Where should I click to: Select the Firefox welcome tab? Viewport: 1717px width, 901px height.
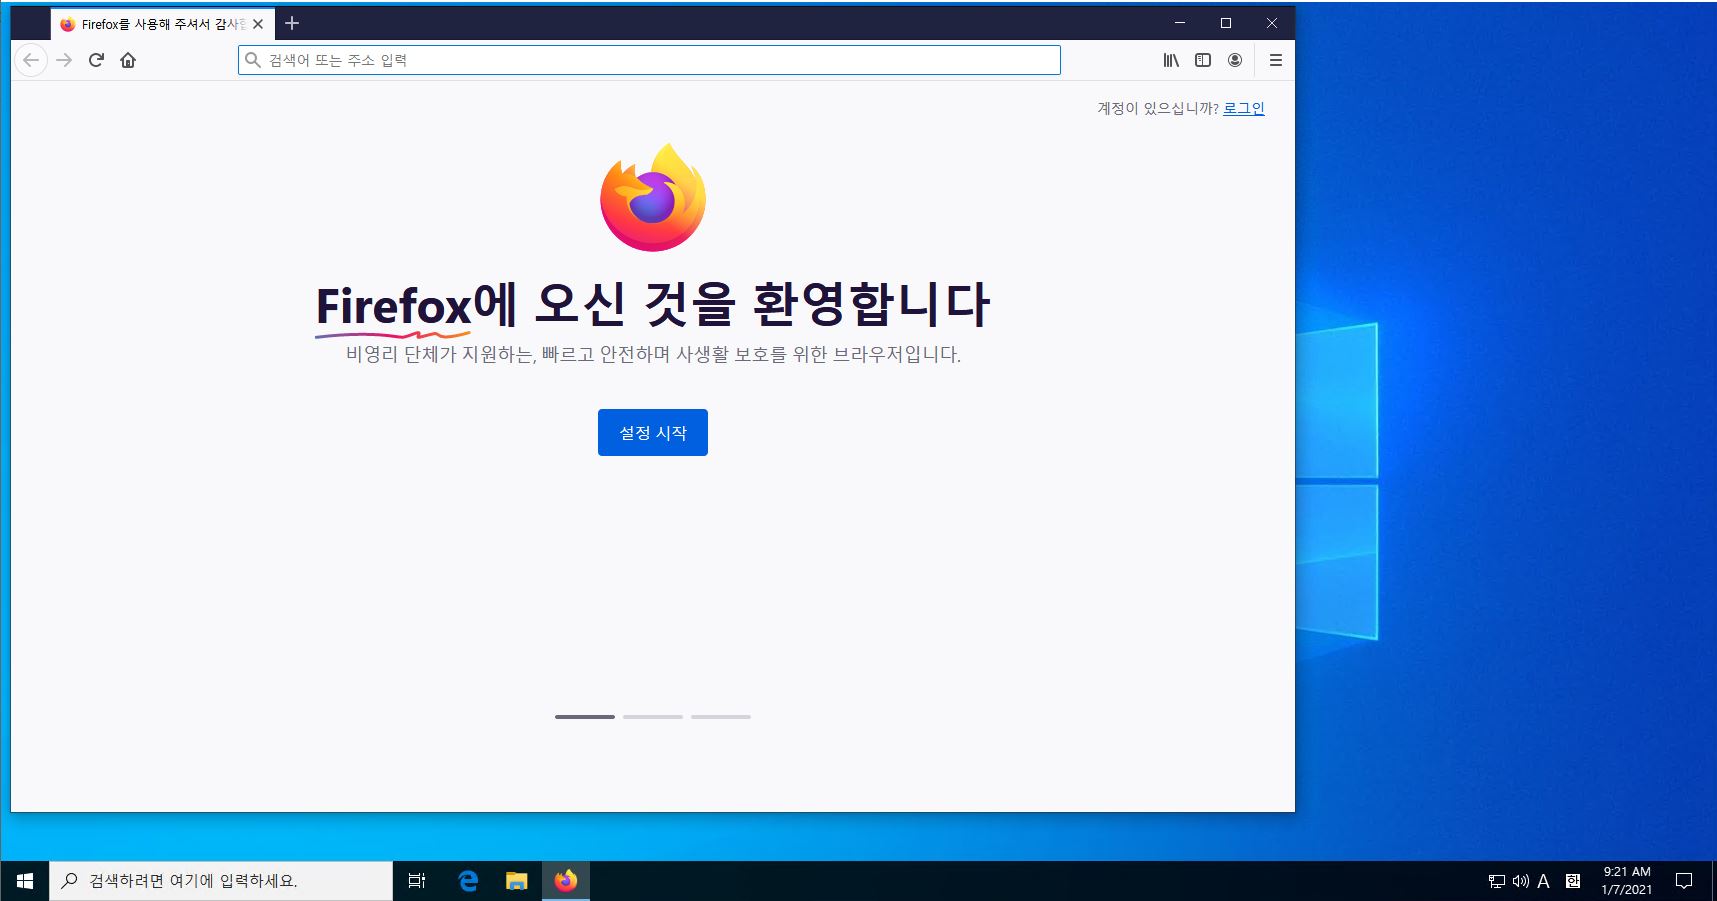pos(162,24)
